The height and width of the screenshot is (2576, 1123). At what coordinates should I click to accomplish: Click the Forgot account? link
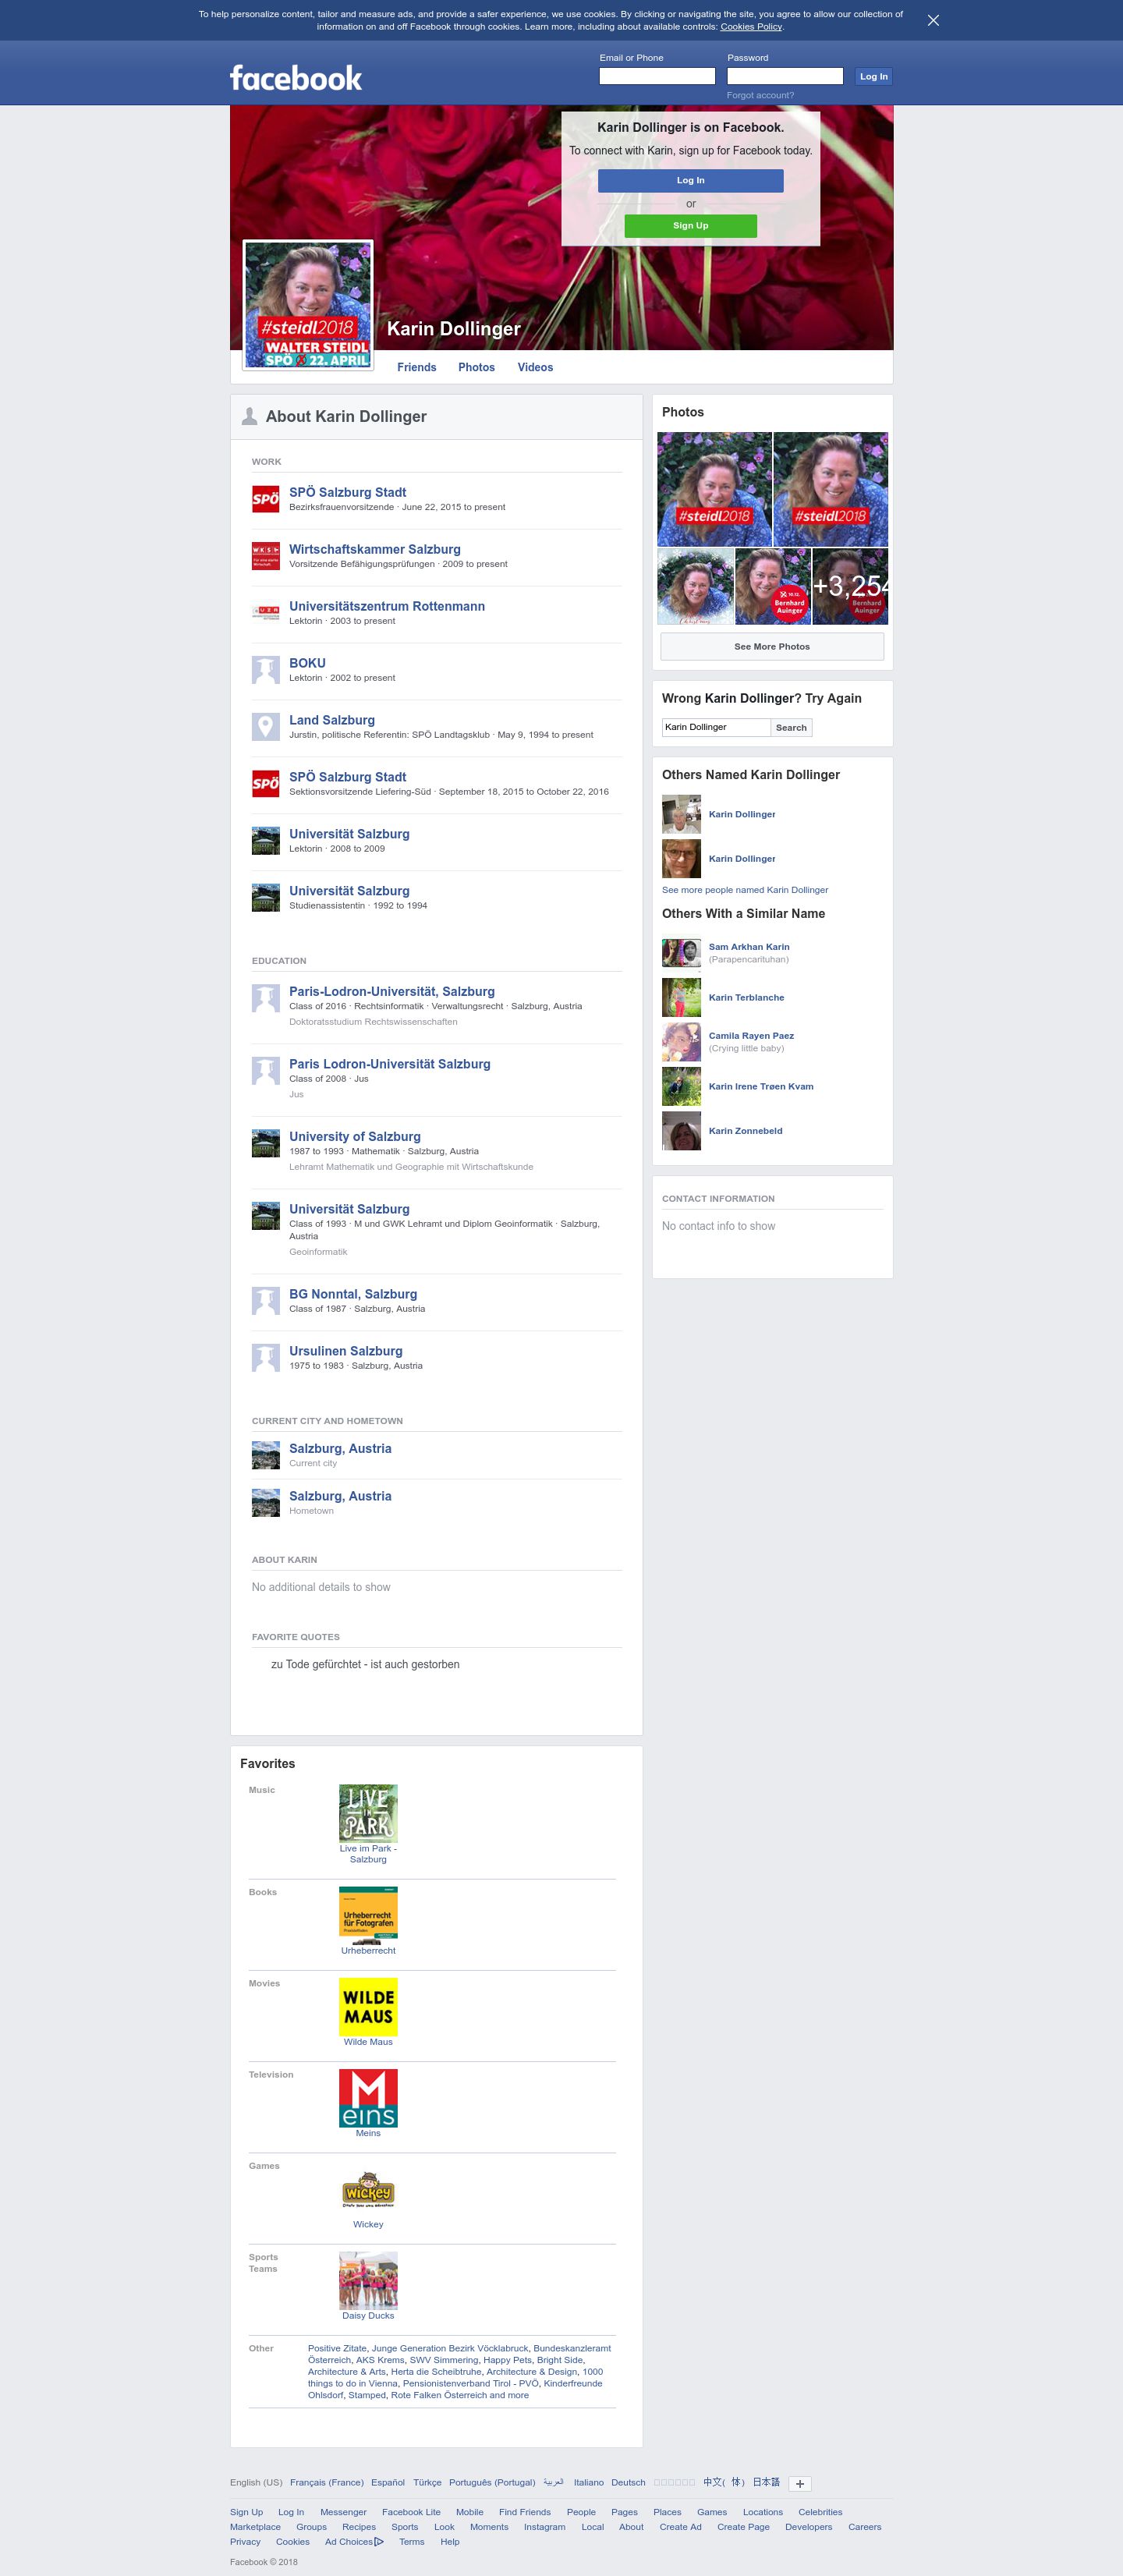[760, 95]
